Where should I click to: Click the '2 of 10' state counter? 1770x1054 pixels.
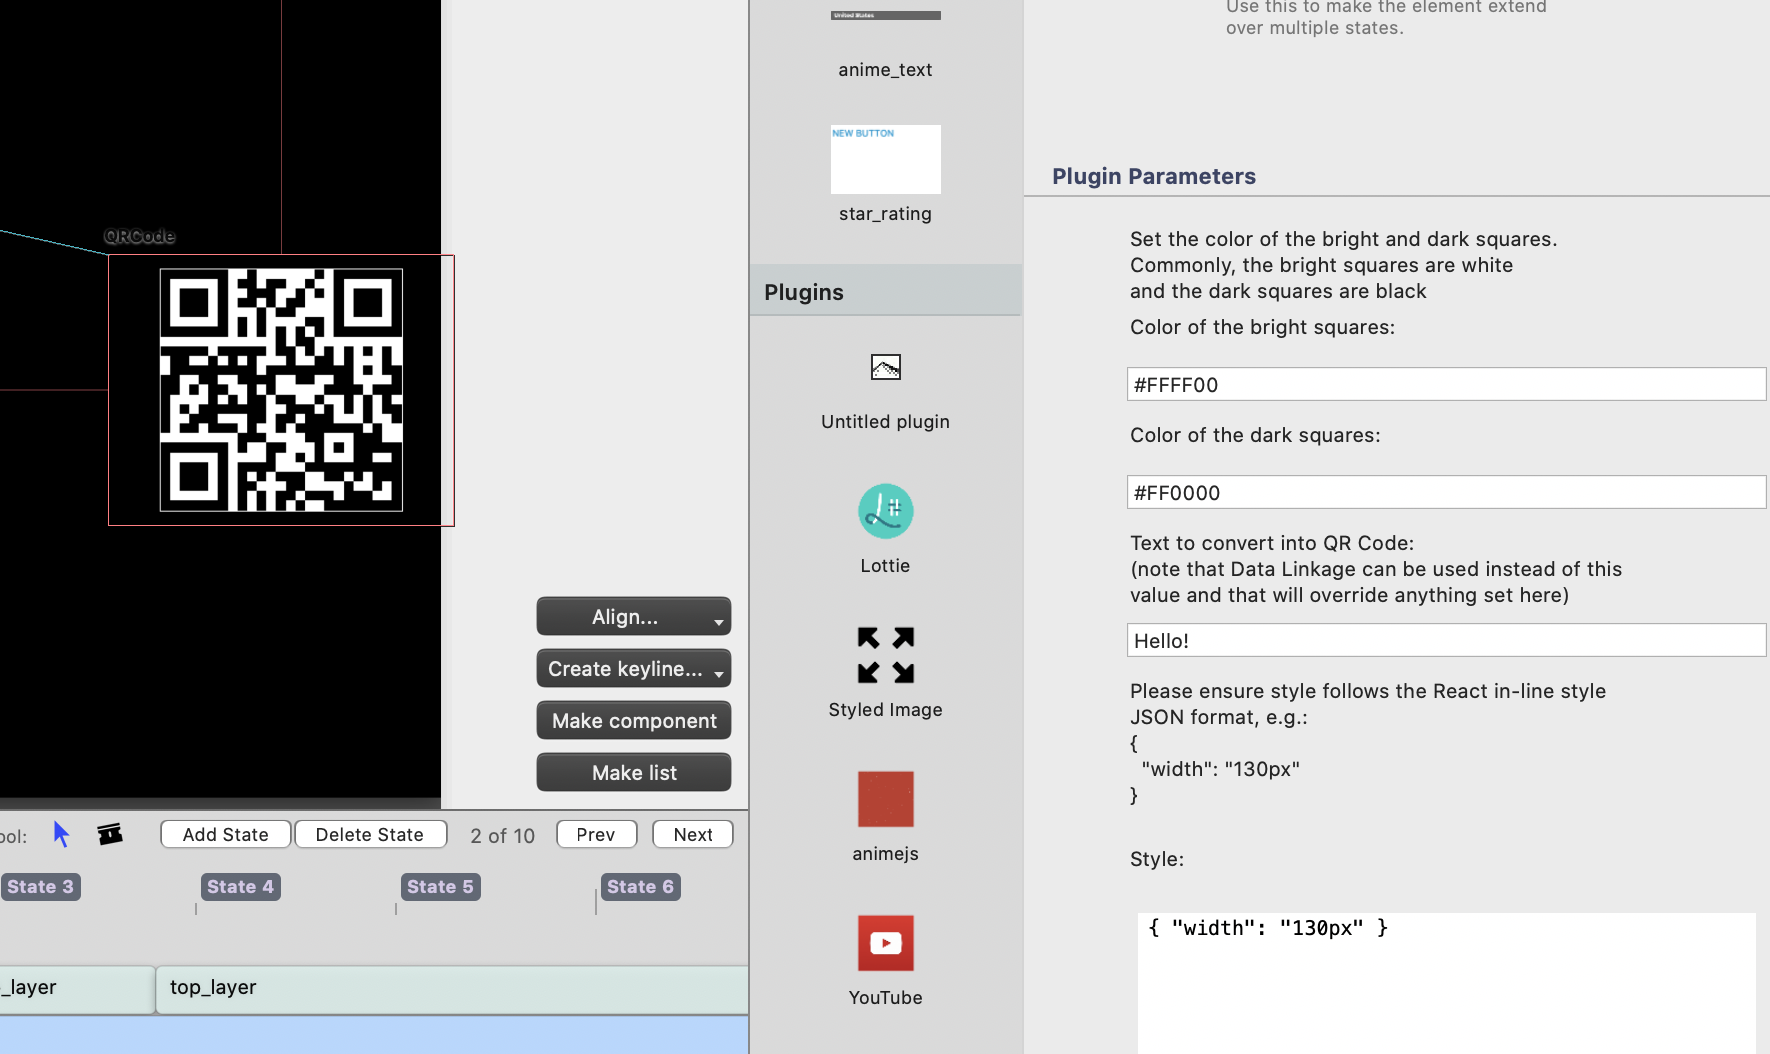pyautogui.click(x=502, y=836)
